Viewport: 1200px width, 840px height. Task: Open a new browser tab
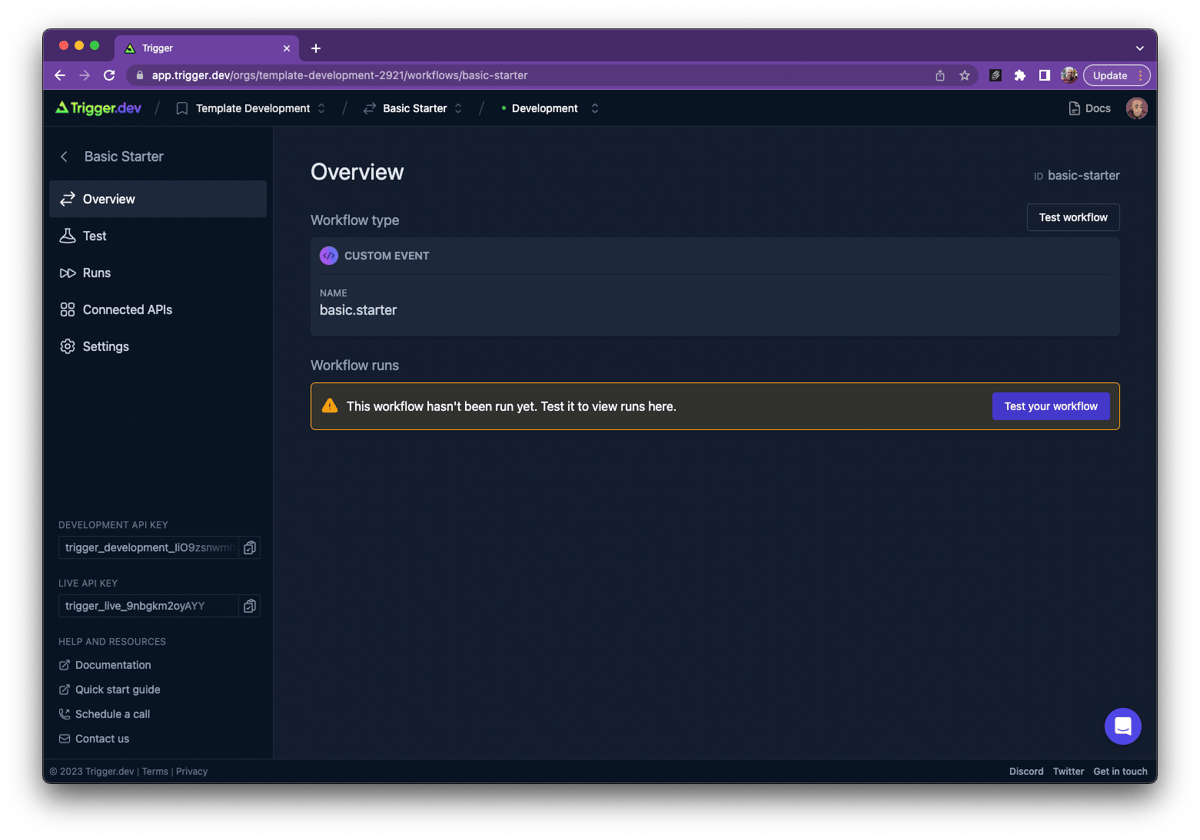point(316,48)
